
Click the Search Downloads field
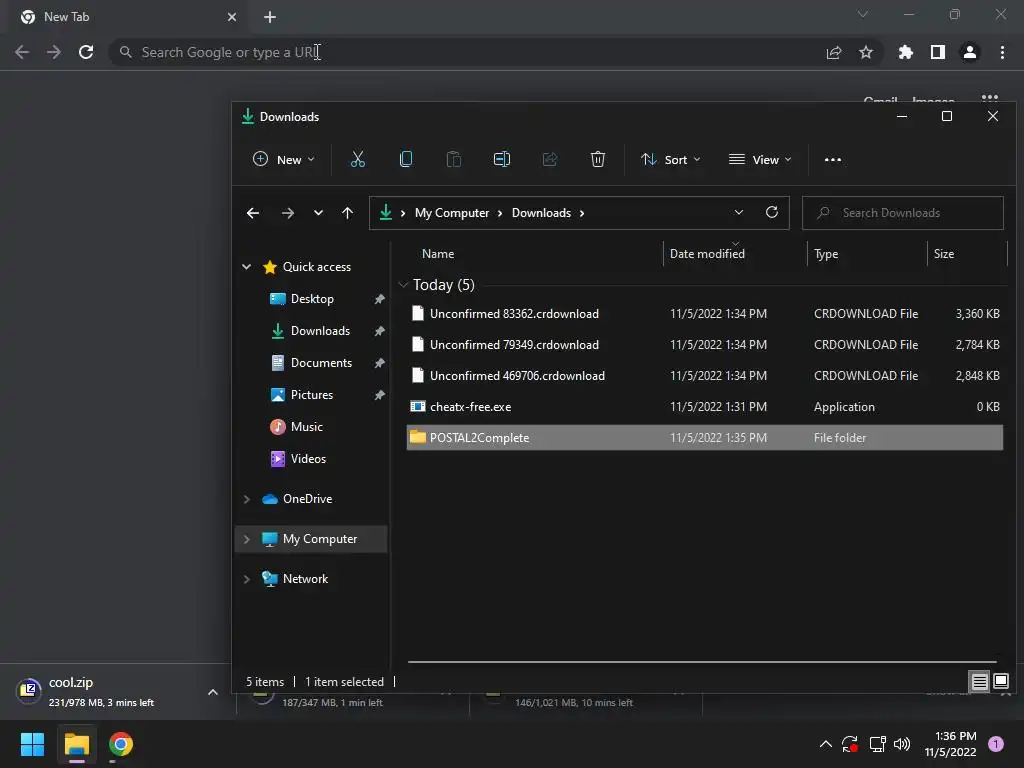(903, 213)
